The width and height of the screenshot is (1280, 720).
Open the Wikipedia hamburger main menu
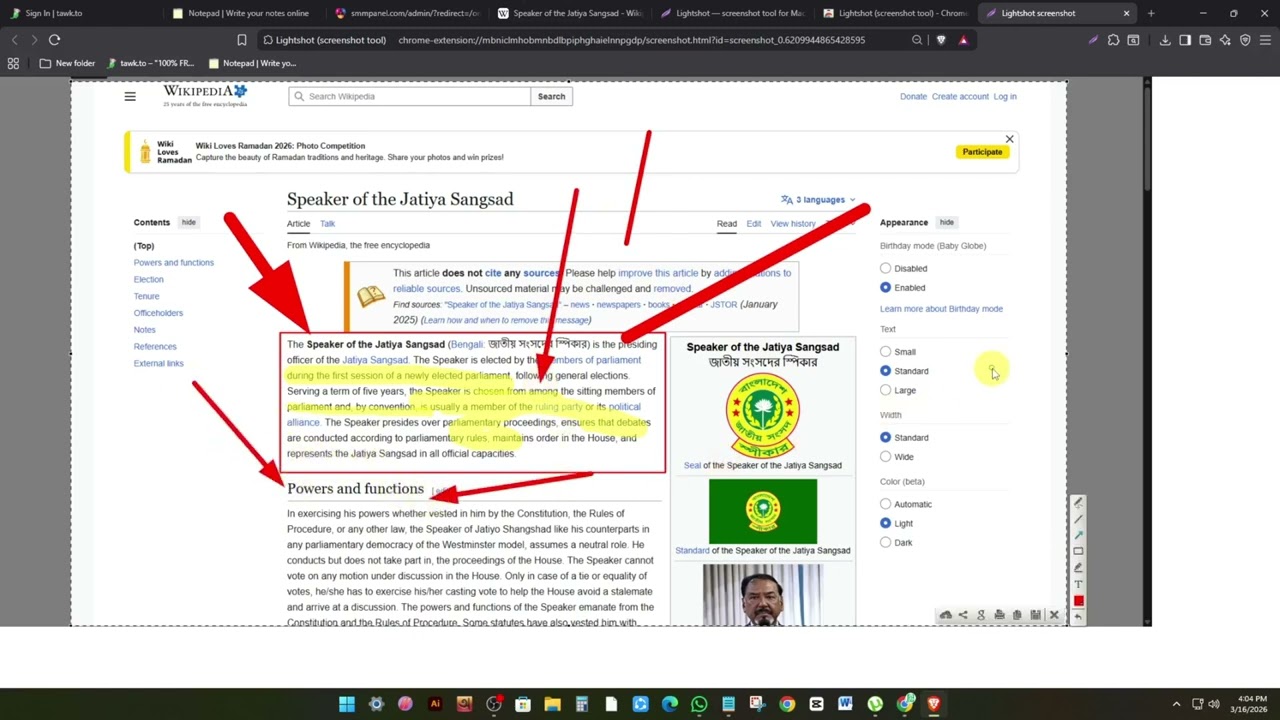coord(130,96)
